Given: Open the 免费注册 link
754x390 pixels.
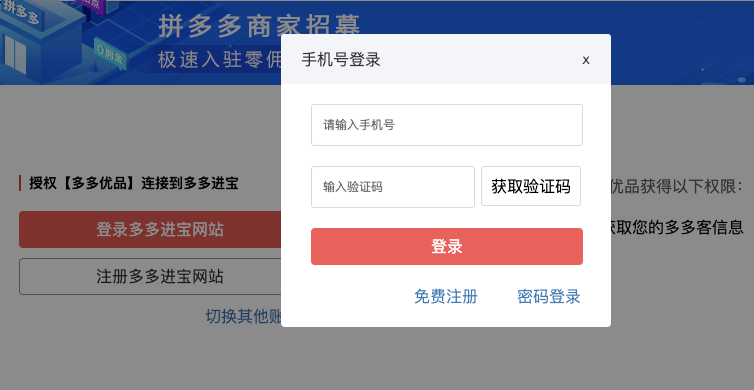Looking at the screenshot, I should (446, 297).
